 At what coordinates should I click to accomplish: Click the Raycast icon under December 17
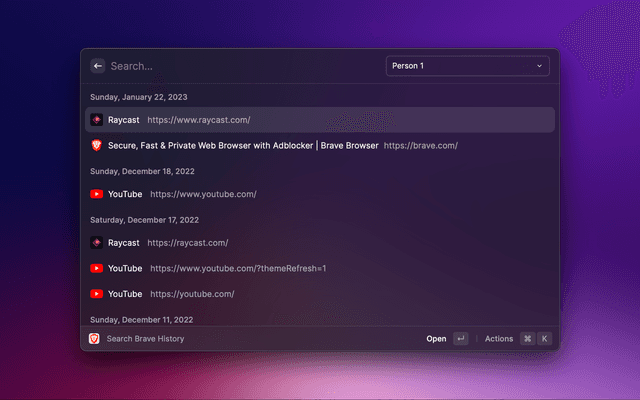(96, 242)
